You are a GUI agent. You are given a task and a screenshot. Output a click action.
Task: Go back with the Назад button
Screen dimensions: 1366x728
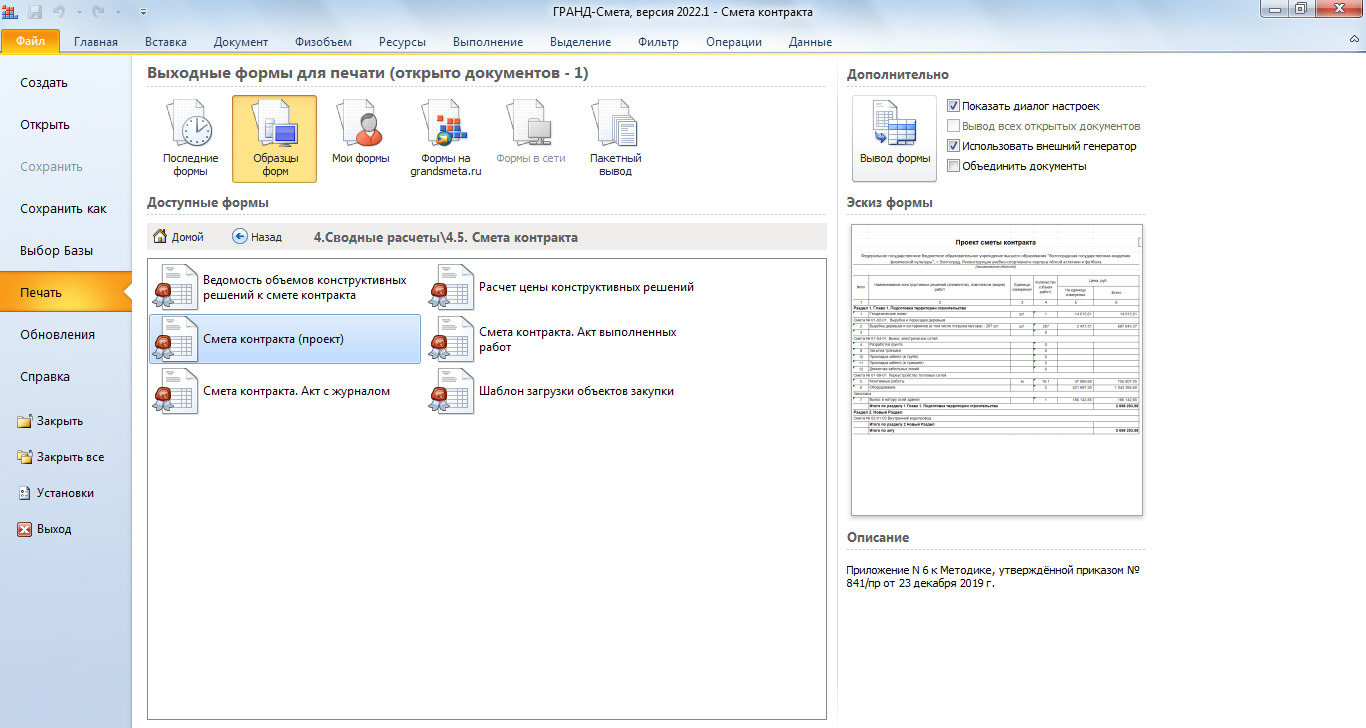[257, 237]
